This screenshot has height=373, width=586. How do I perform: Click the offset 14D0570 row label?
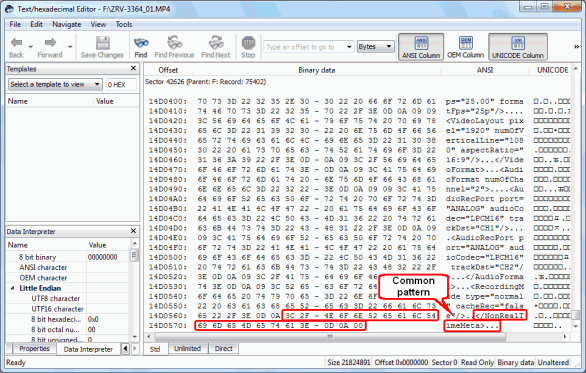coord(168,326)
